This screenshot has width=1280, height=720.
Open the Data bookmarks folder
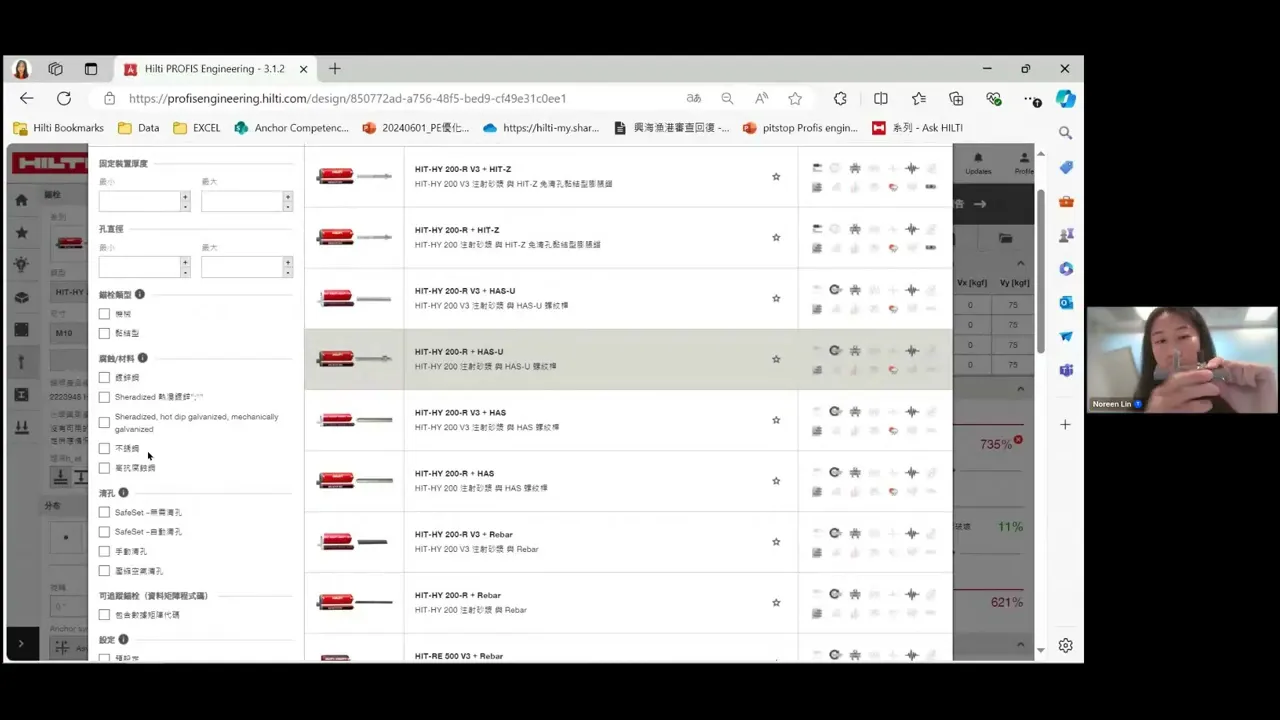pyautogui.click(x=139, y=128)
